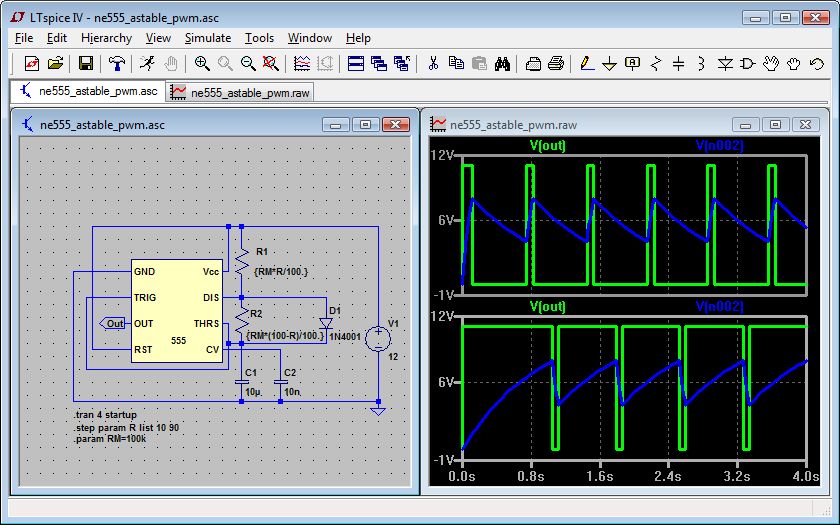Select the Zoom In magnifier icon

click(x=202, y=64)
